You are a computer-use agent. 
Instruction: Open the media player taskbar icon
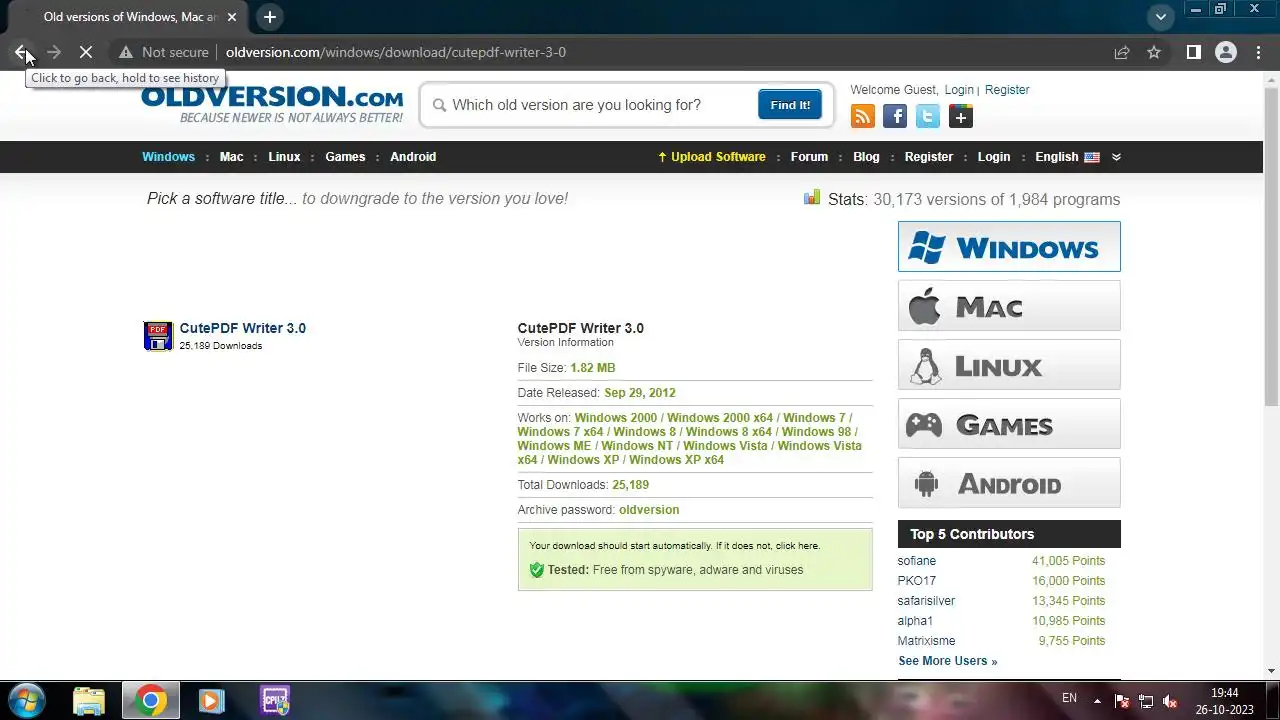211,700
